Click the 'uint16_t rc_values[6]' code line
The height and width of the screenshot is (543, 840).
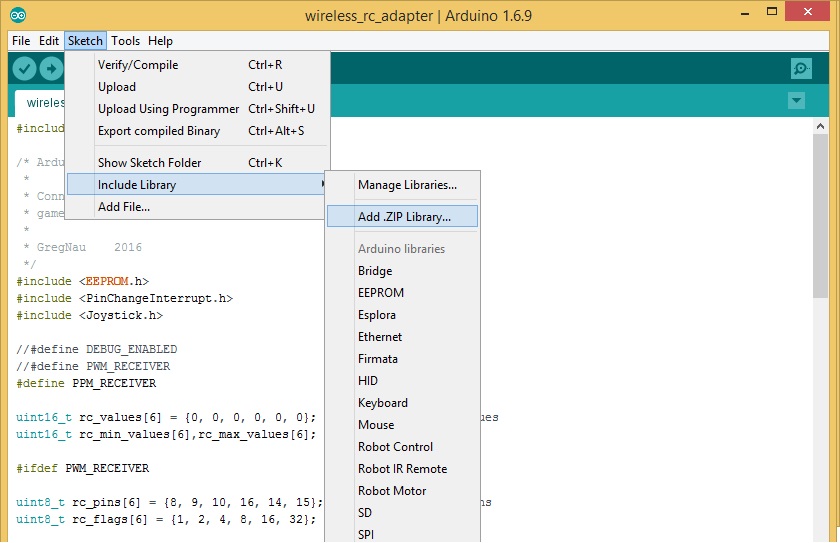pos(166,417)
